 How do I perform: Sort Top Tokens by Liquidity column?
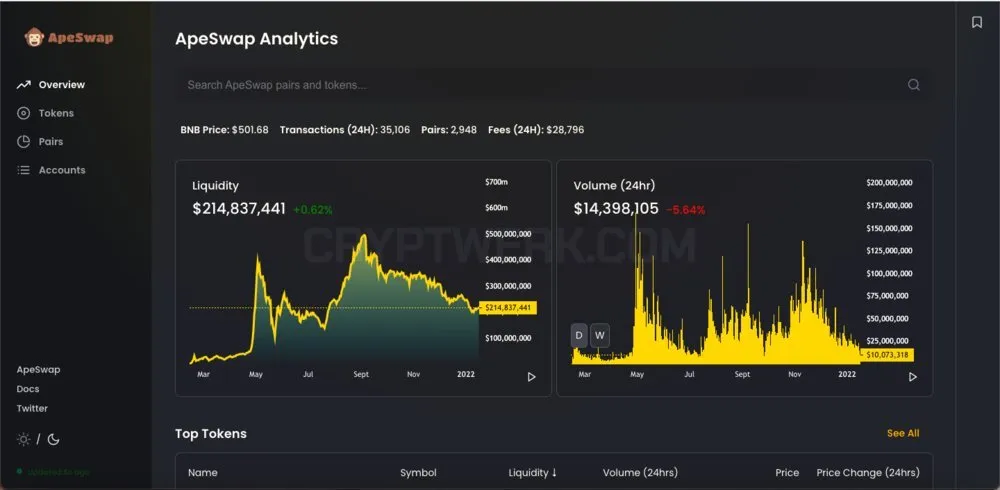533,473
